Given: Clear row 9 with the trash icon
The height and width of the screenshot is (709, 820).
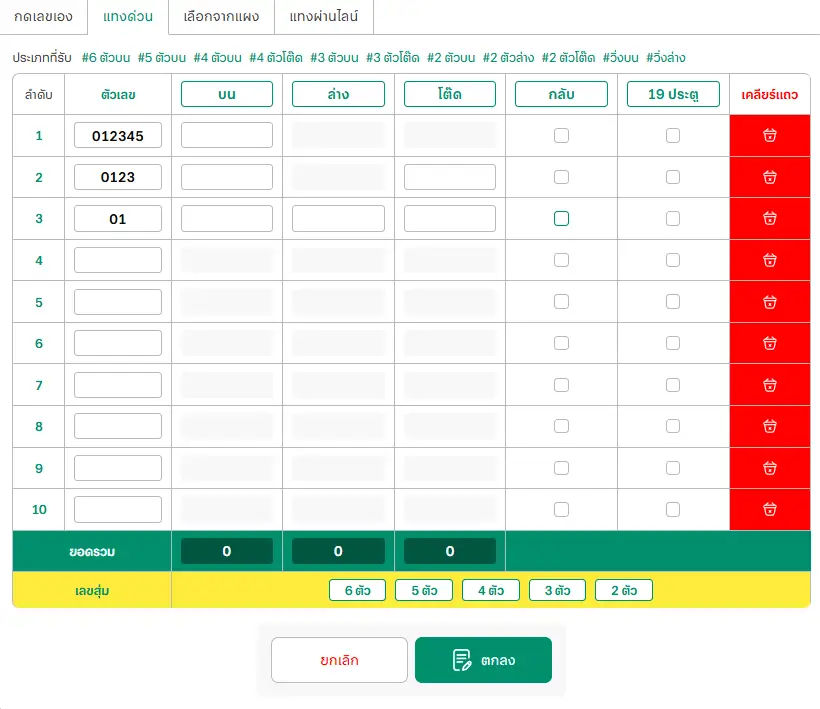Looking at the screenshot, I should [769, 468].
